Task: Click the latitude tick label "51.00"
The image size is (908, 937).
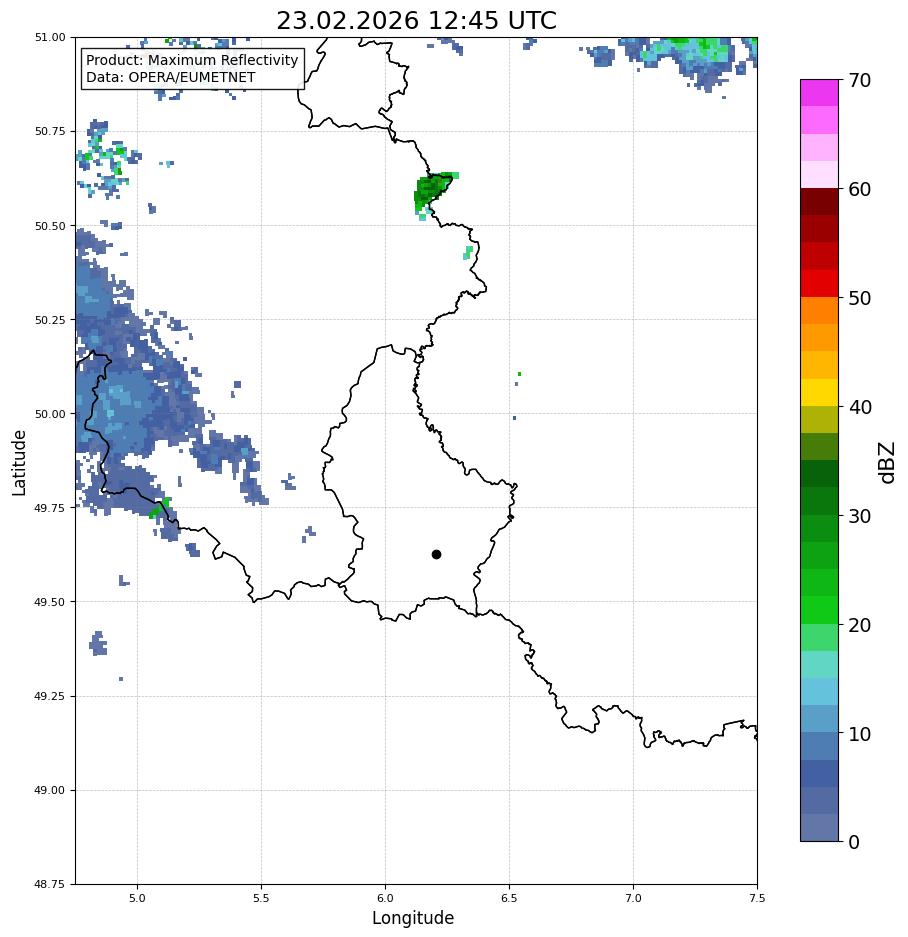Action: click(50, 37)
